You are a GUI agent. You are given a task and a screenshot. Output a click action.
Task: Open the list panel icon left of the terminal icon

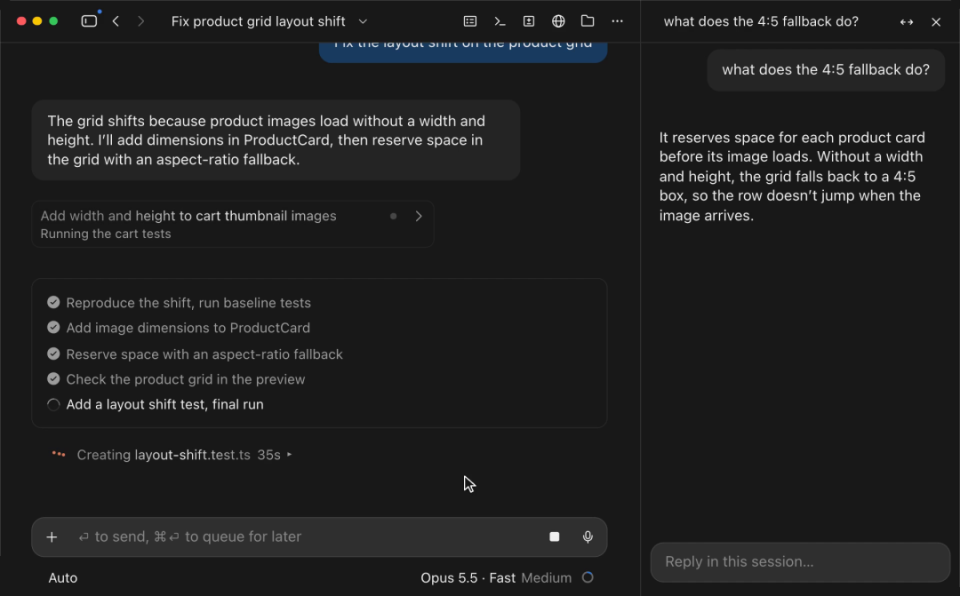tap(470, 21)
